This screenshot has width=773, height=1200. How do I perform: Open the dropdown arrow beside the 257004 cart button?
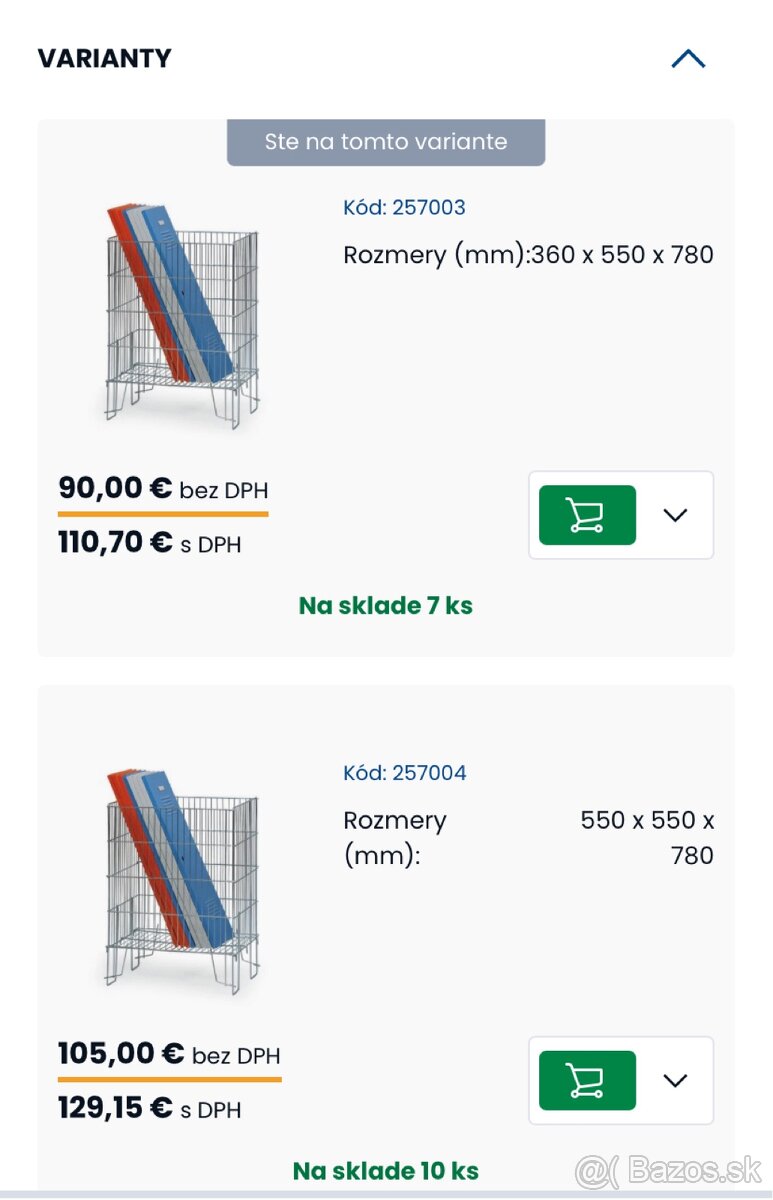[676, 1080]
